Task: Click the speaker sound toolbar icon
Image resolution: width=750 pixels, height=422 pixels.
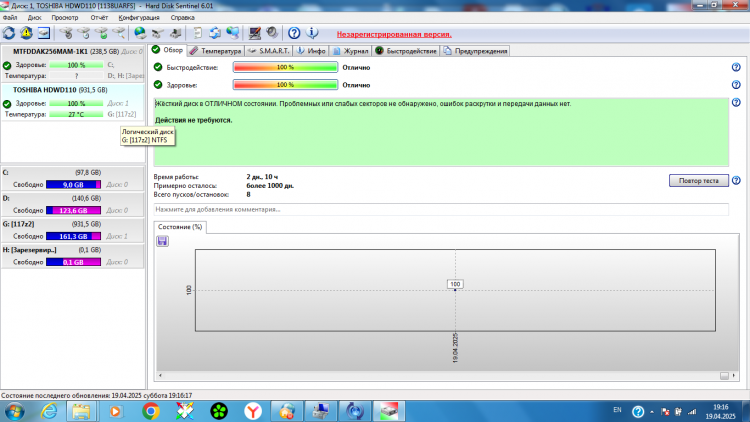Action: (272, 33)
